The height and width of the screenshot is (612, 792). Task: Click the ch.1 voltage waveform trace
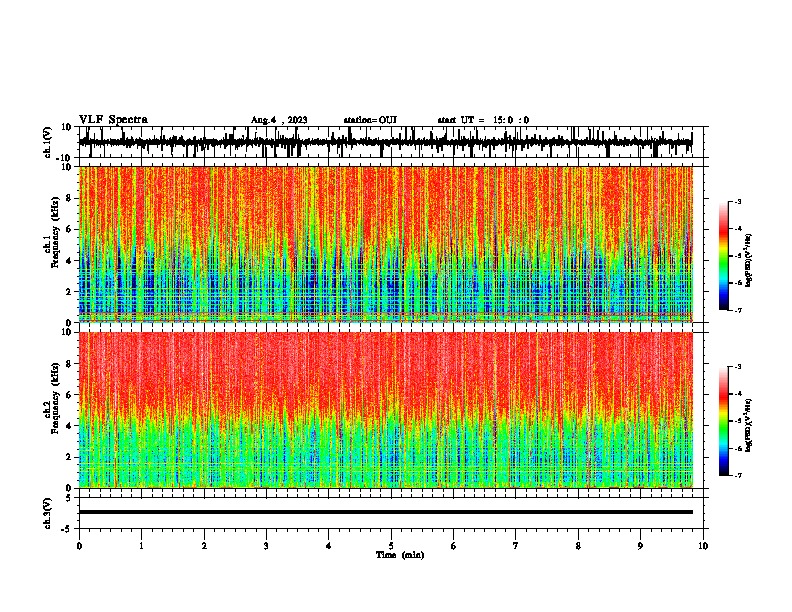click(x=385, y=142)
